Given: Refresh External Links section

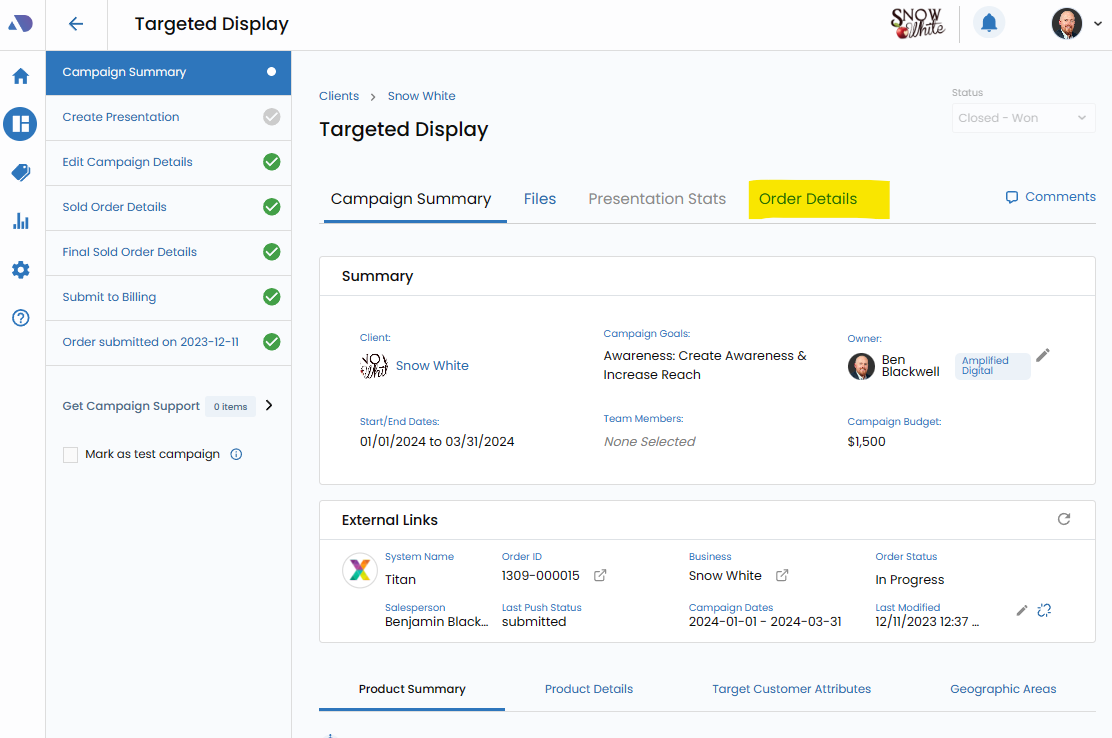Looking at the screenshot, I should [x=1064, y=519].
